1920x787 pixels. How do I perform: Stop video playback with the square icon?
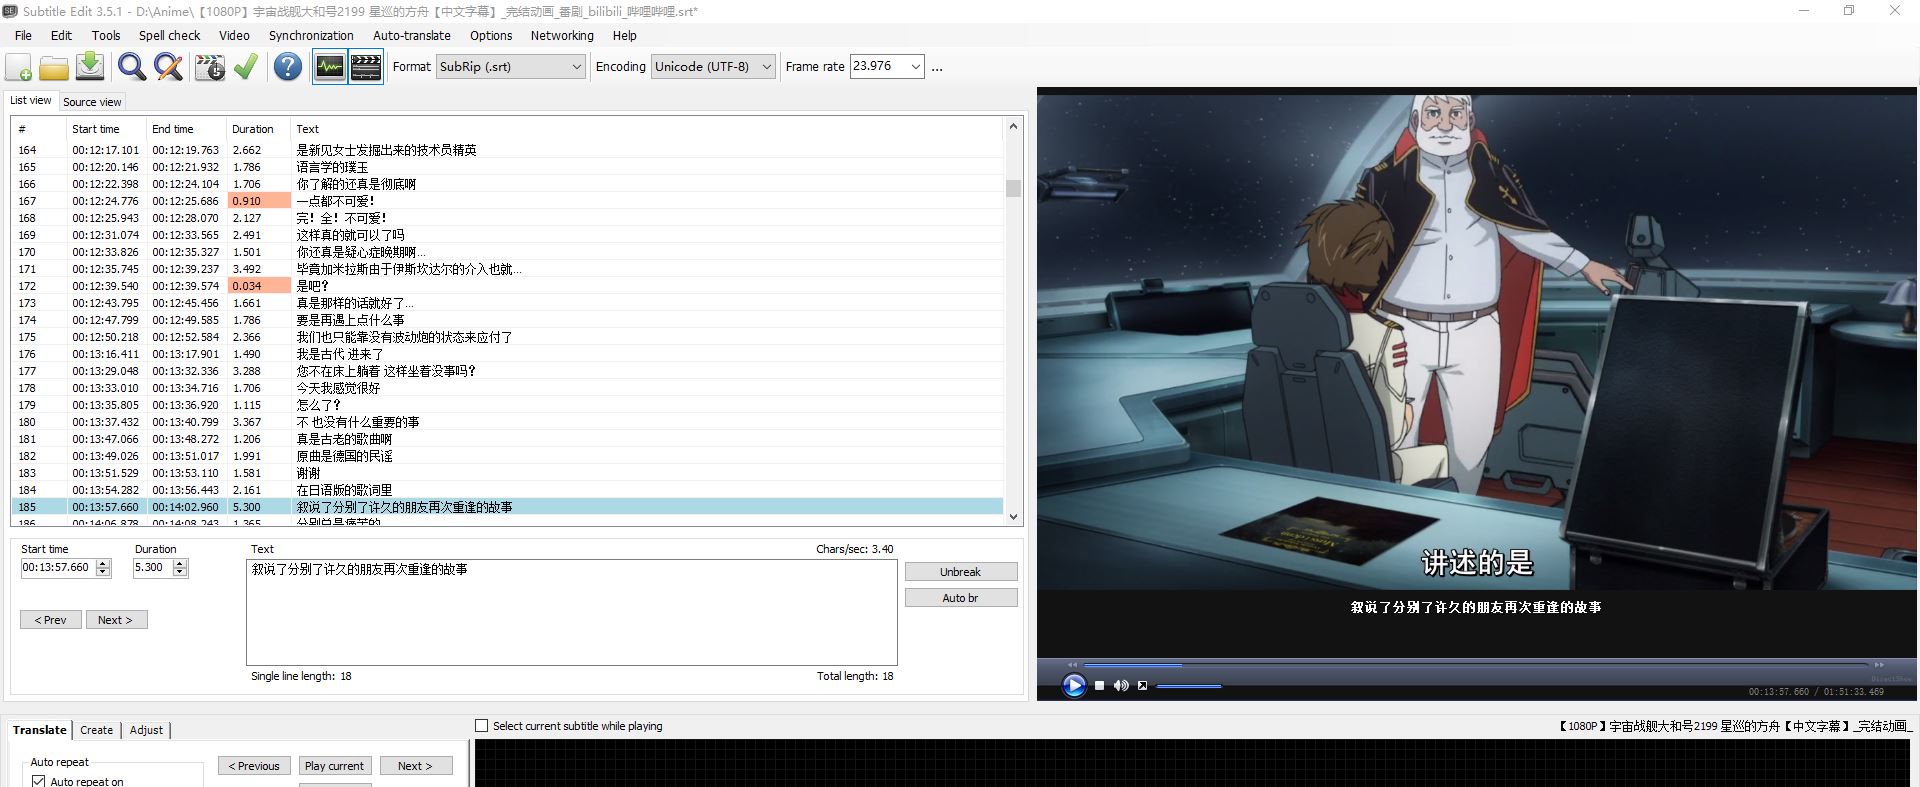coord(1100,685)
